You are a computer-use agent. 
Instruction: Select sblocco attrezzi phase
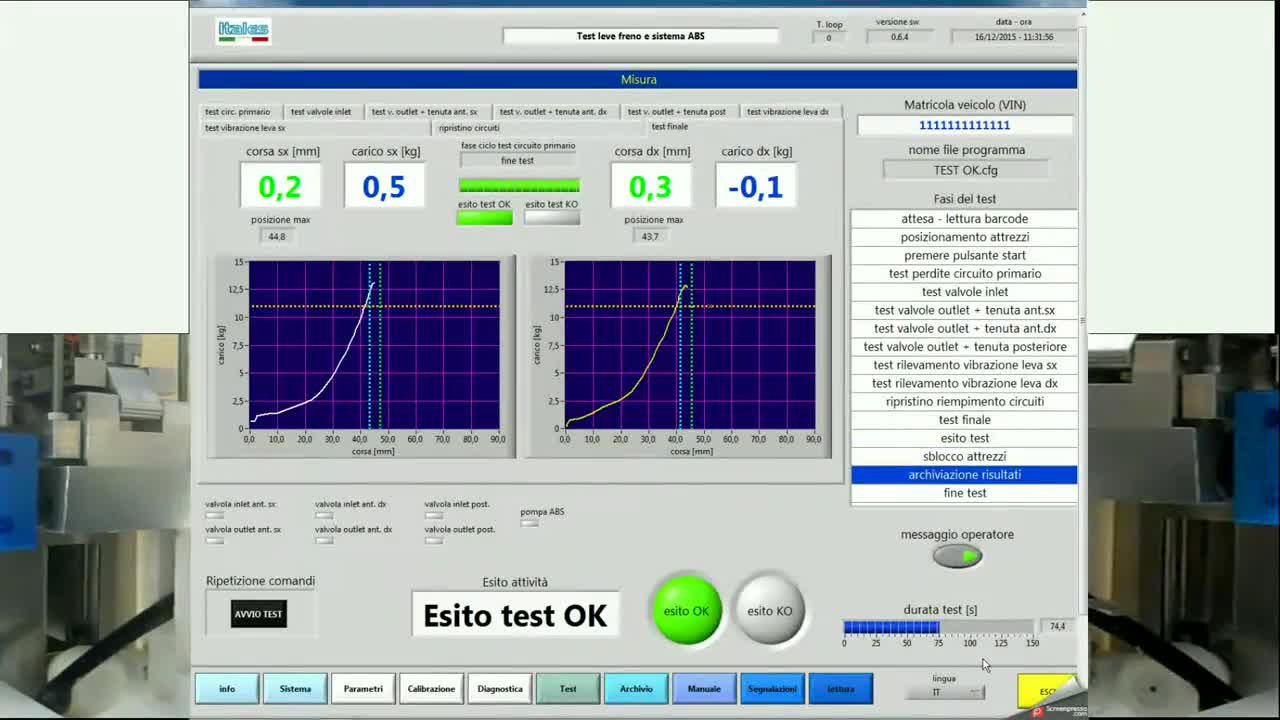click(964, 456)
